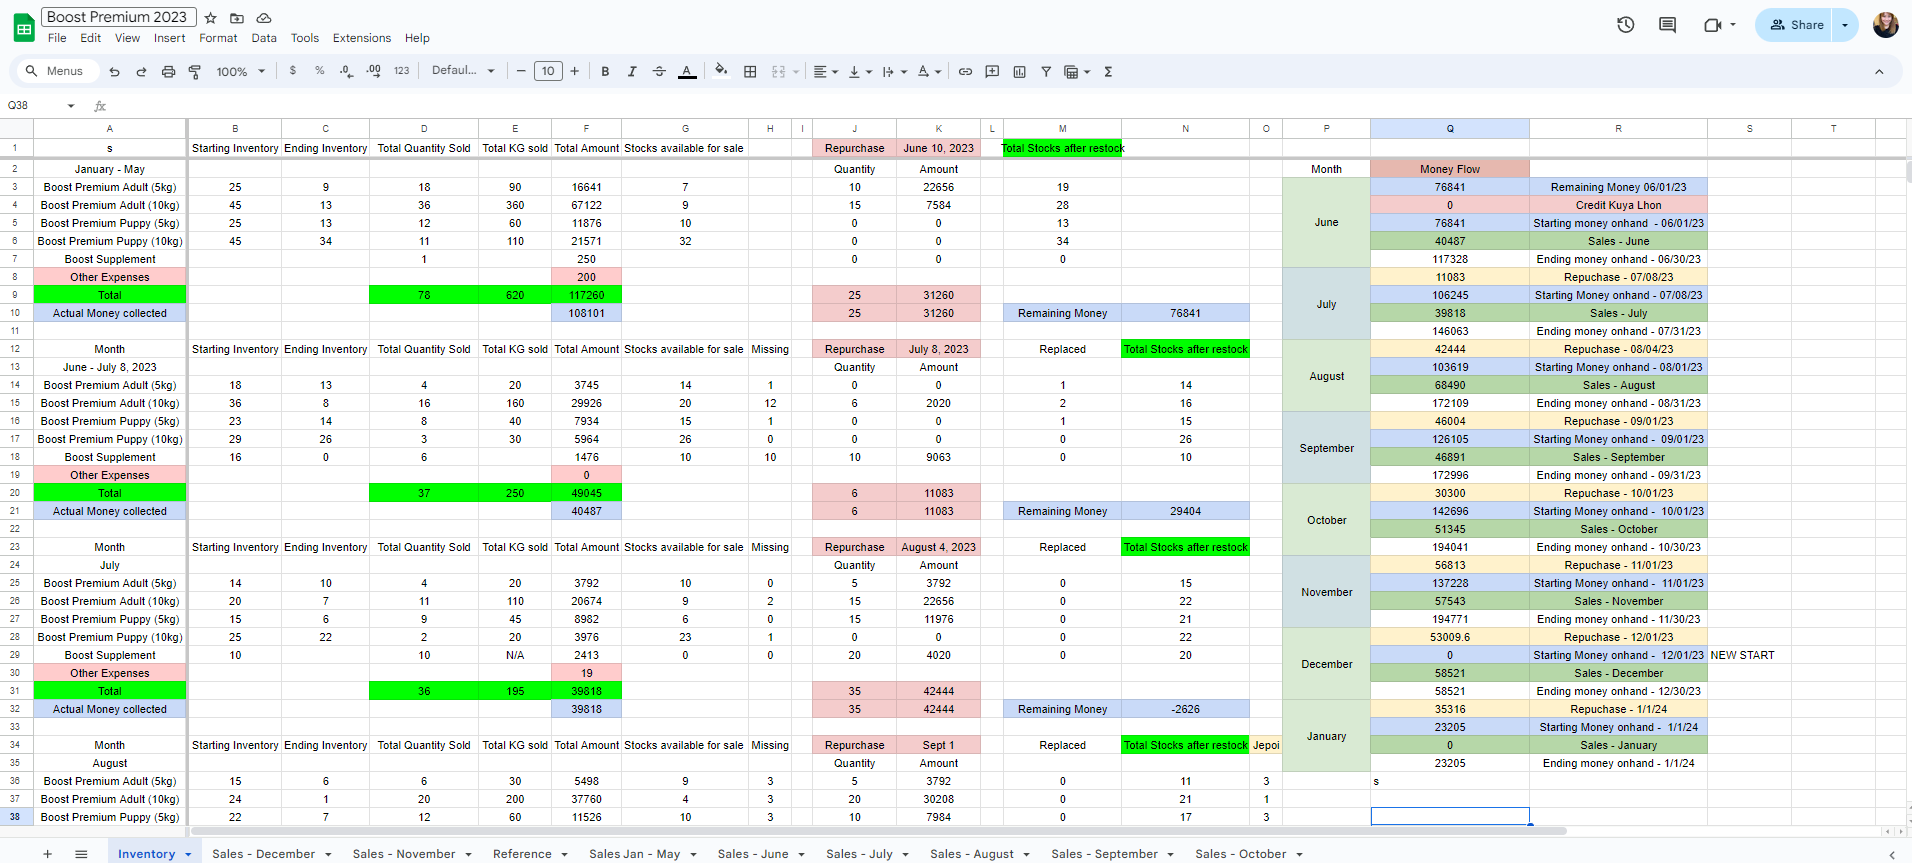Open the Extensions menu
Screen dimensions: 1912x863
(x=362, y=38)
